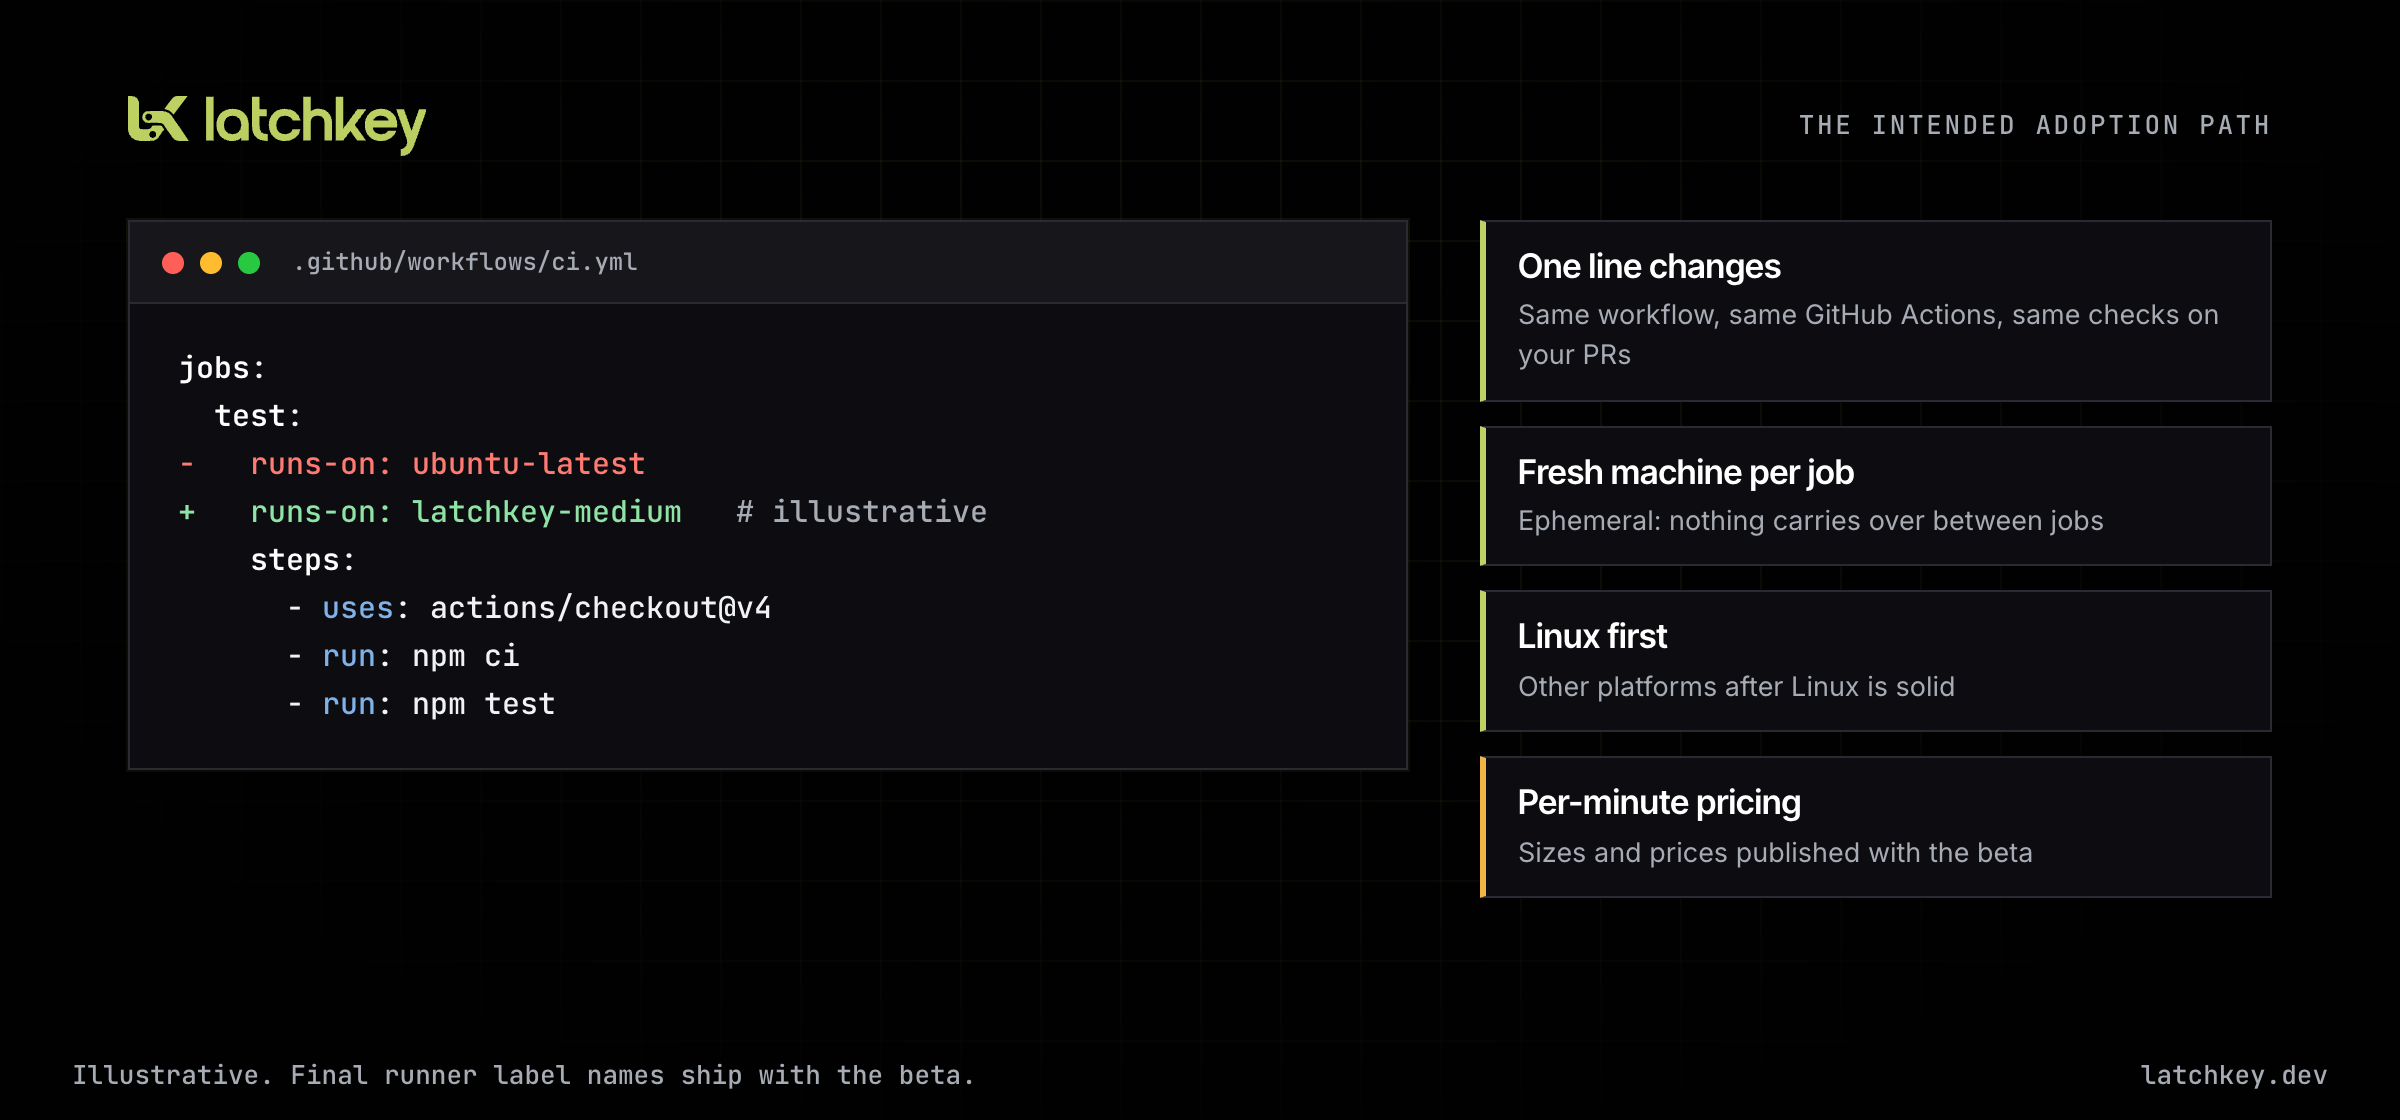Click 'Same workflow, same GitHub Actions' description
Viewport: 2400px width, 1120px height.
pyautogui.click(x=1868, y=335)
